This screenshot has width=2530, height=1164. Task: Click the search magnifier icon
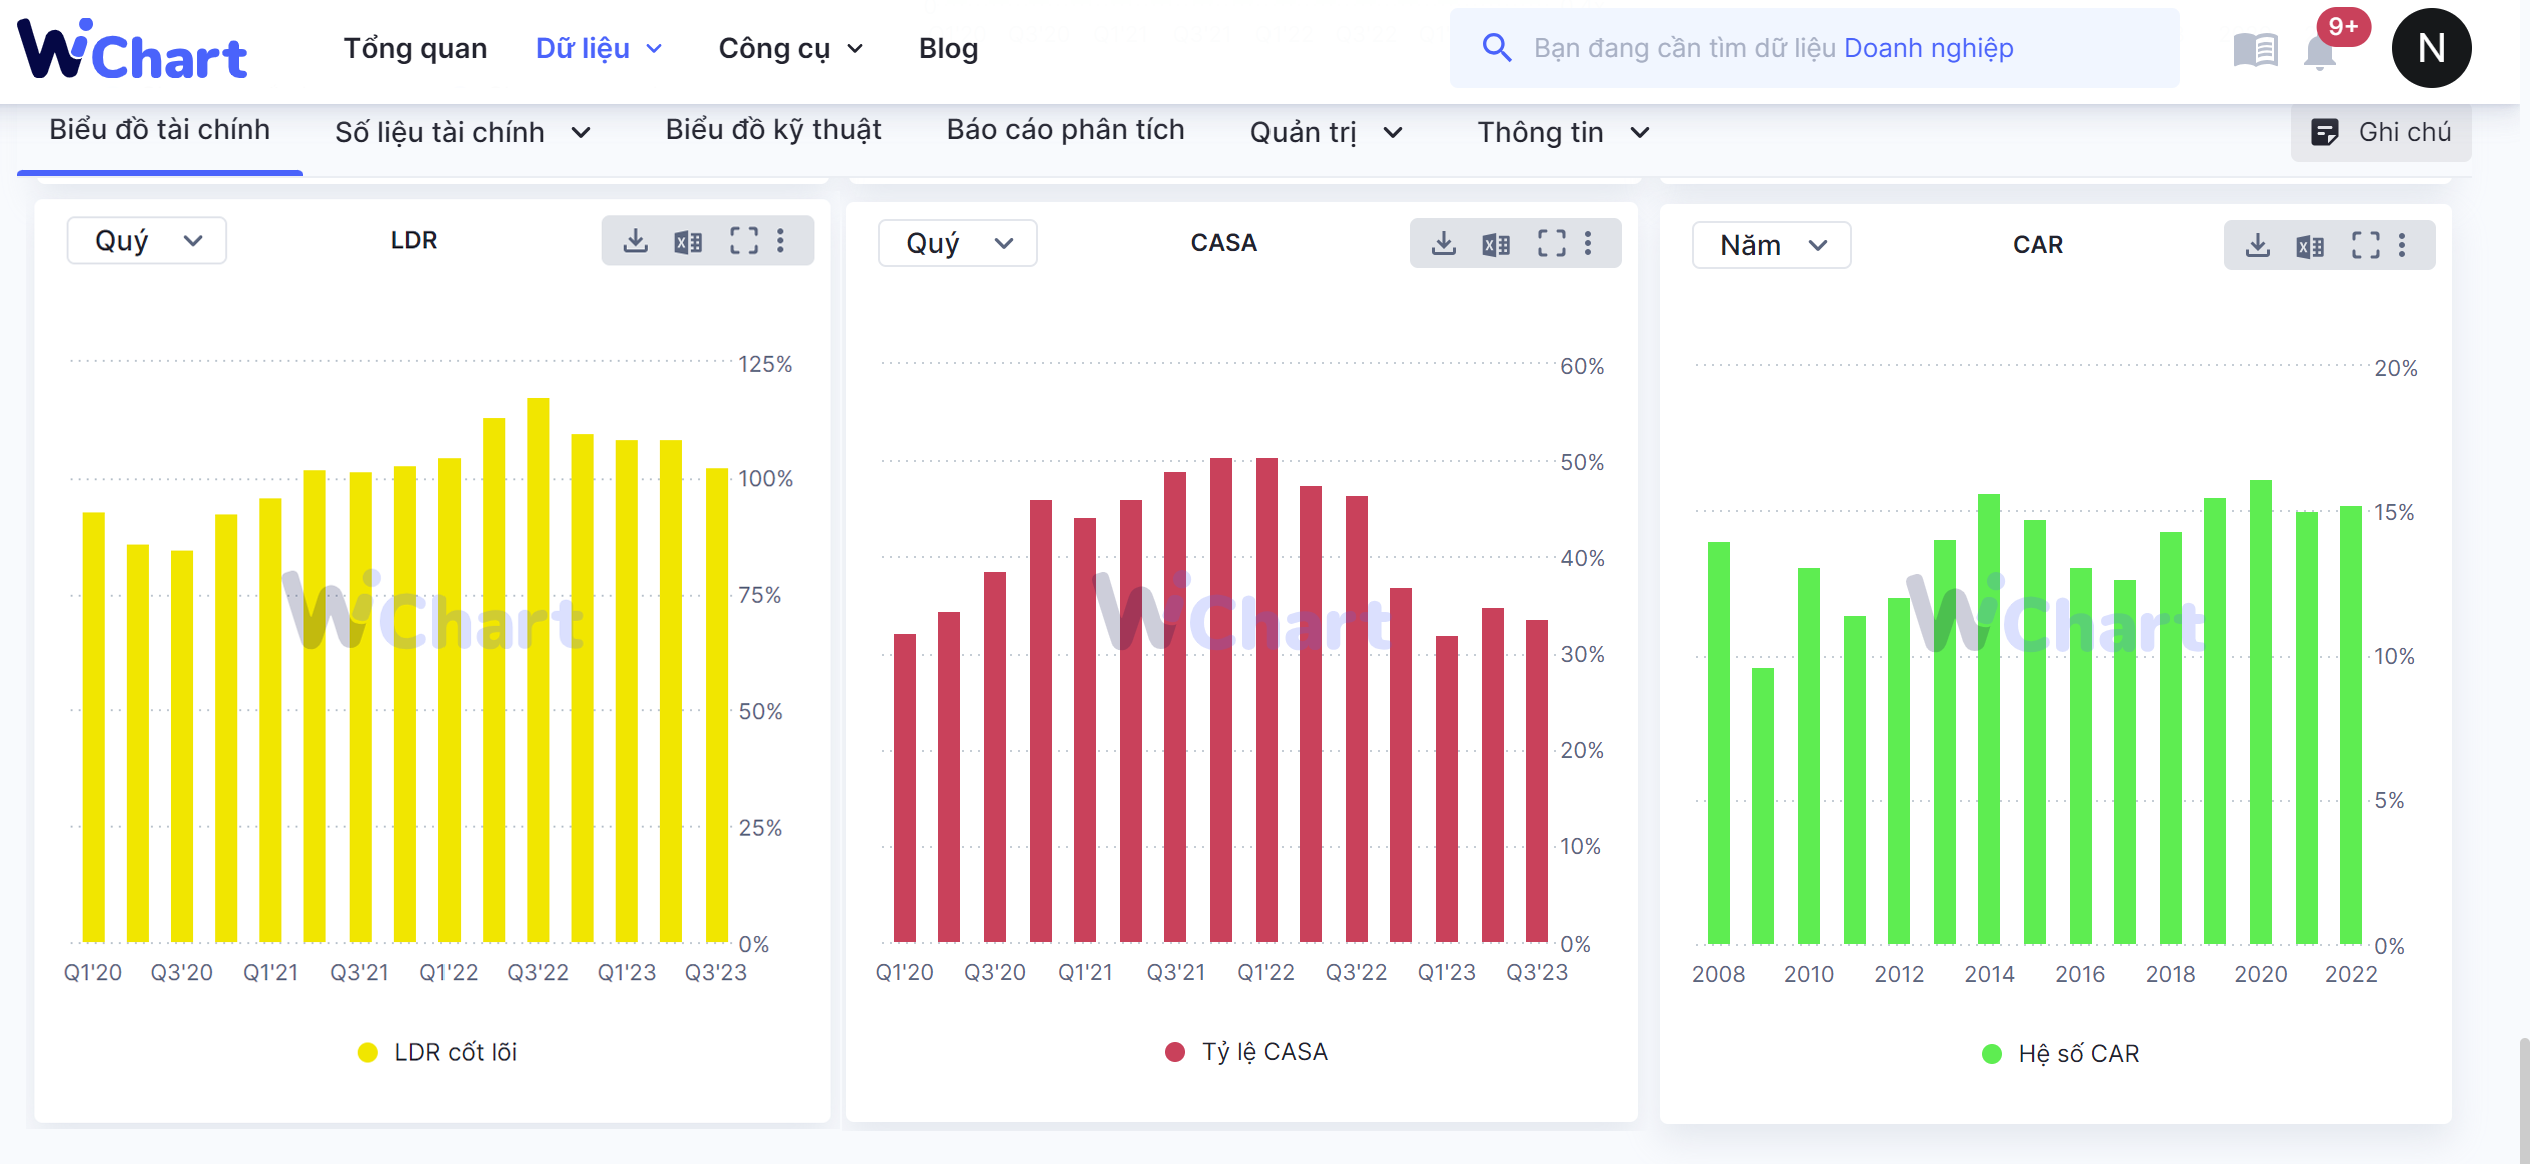point(1496,47)
